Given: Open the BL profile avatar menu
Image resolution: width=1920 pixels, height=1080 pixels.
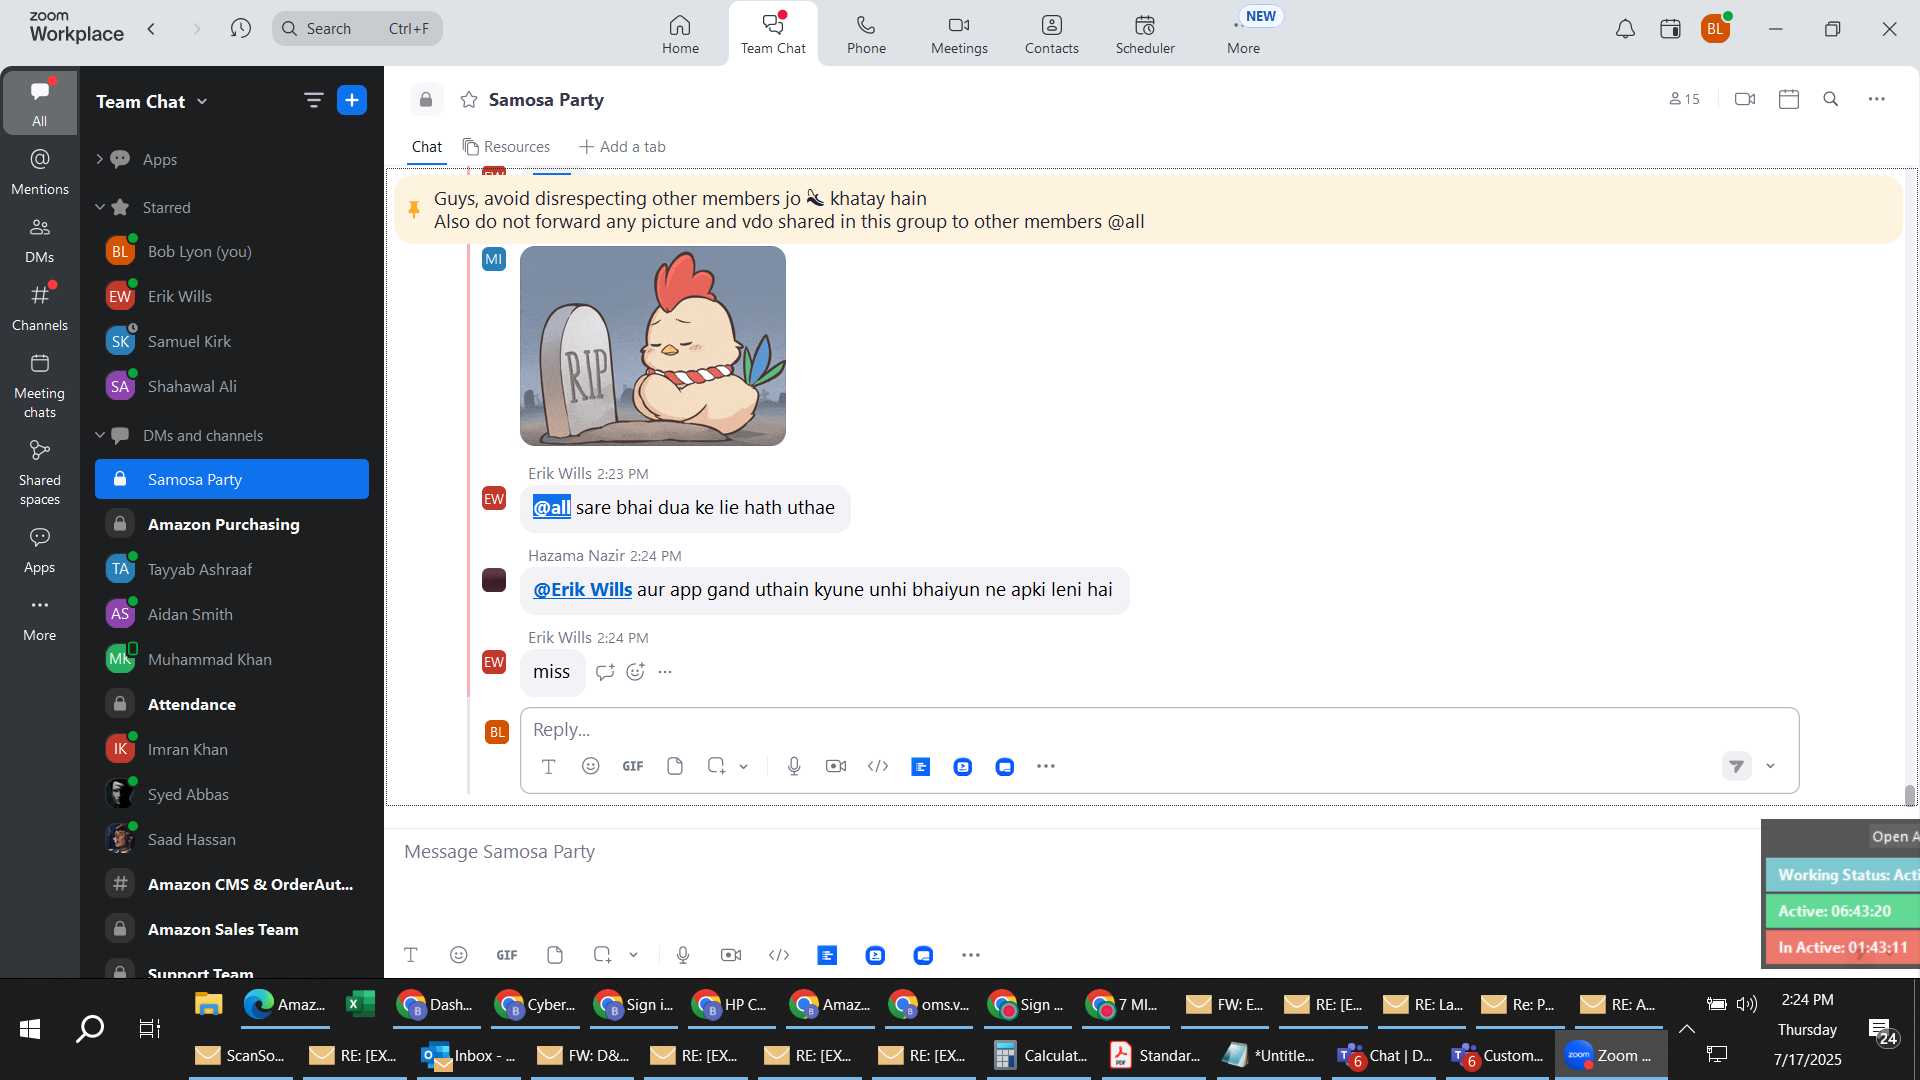Looking at the screenshot, I should [x=1716, y=29].
